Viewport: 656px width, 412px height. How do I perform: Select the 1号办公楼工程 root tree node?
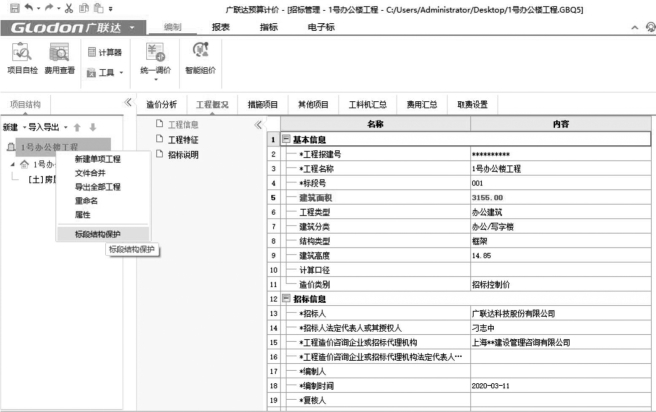[x=63, y=146]
